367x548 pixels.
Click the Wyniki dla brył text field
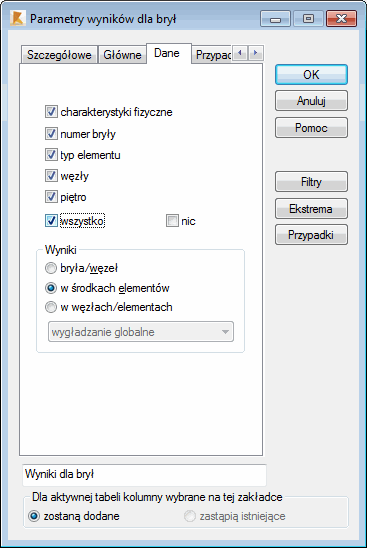(x=144, y=475)
